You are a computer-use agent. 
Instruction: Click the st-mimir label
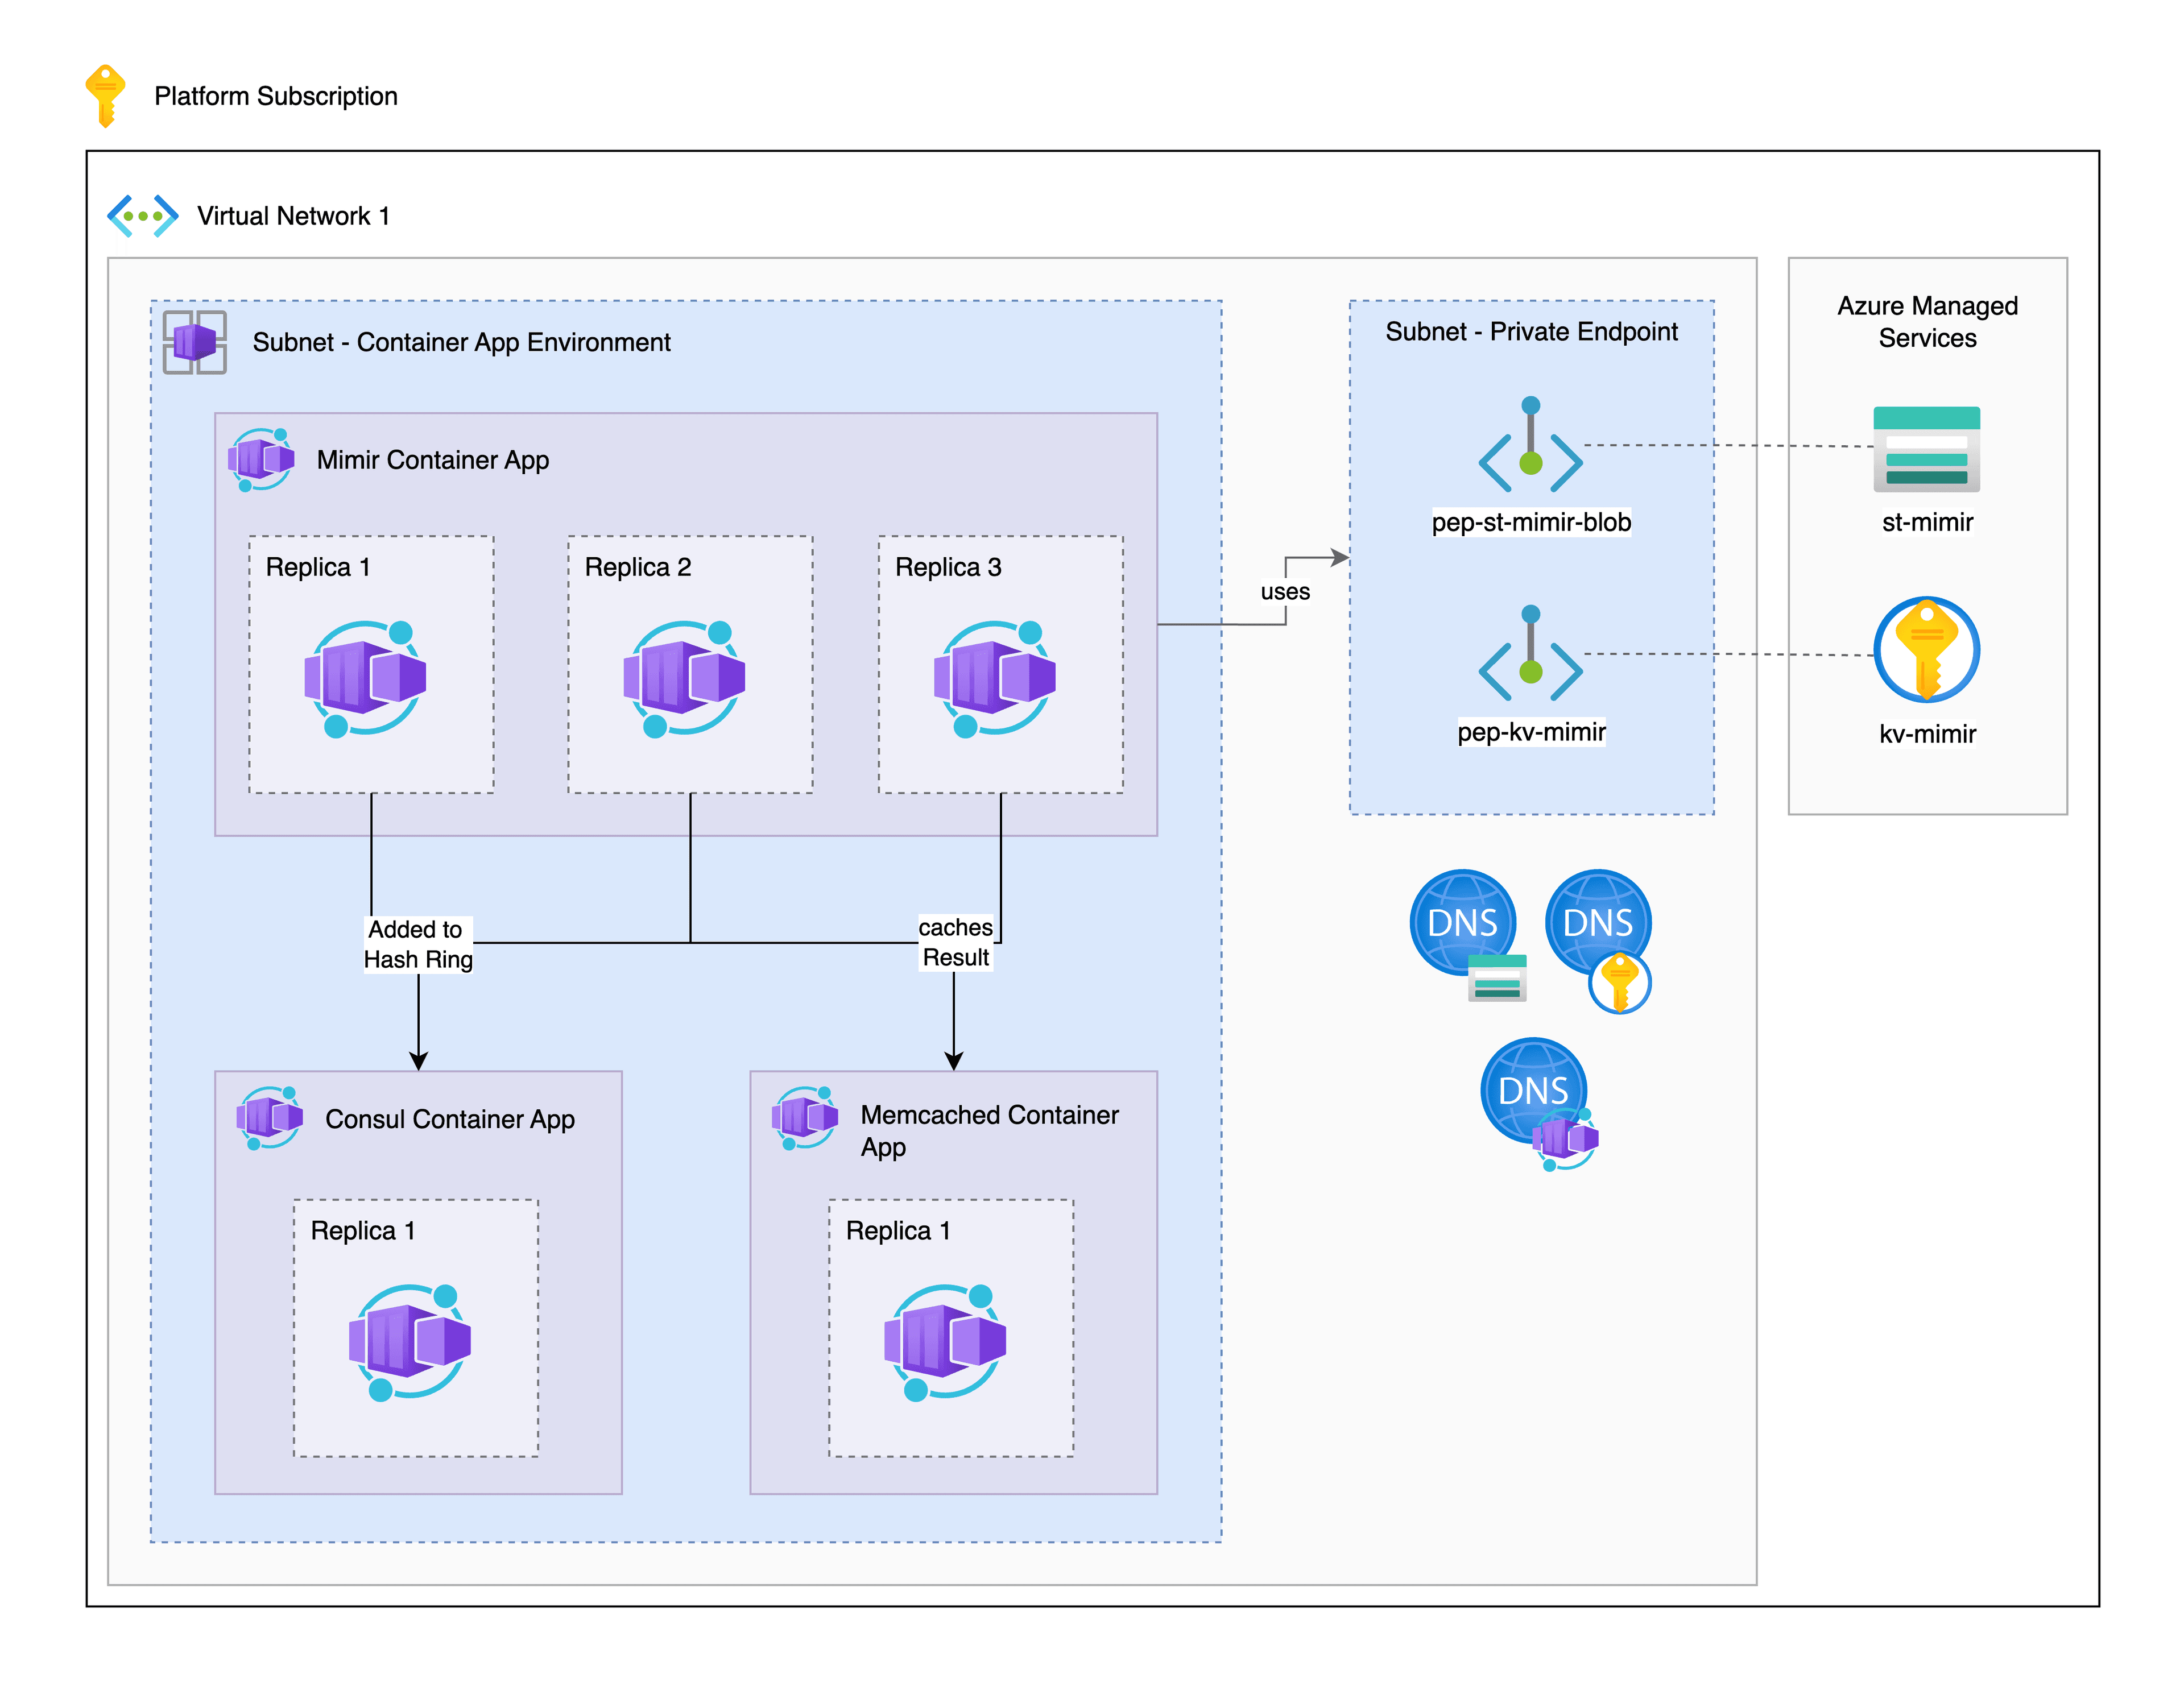[1927, 522]
